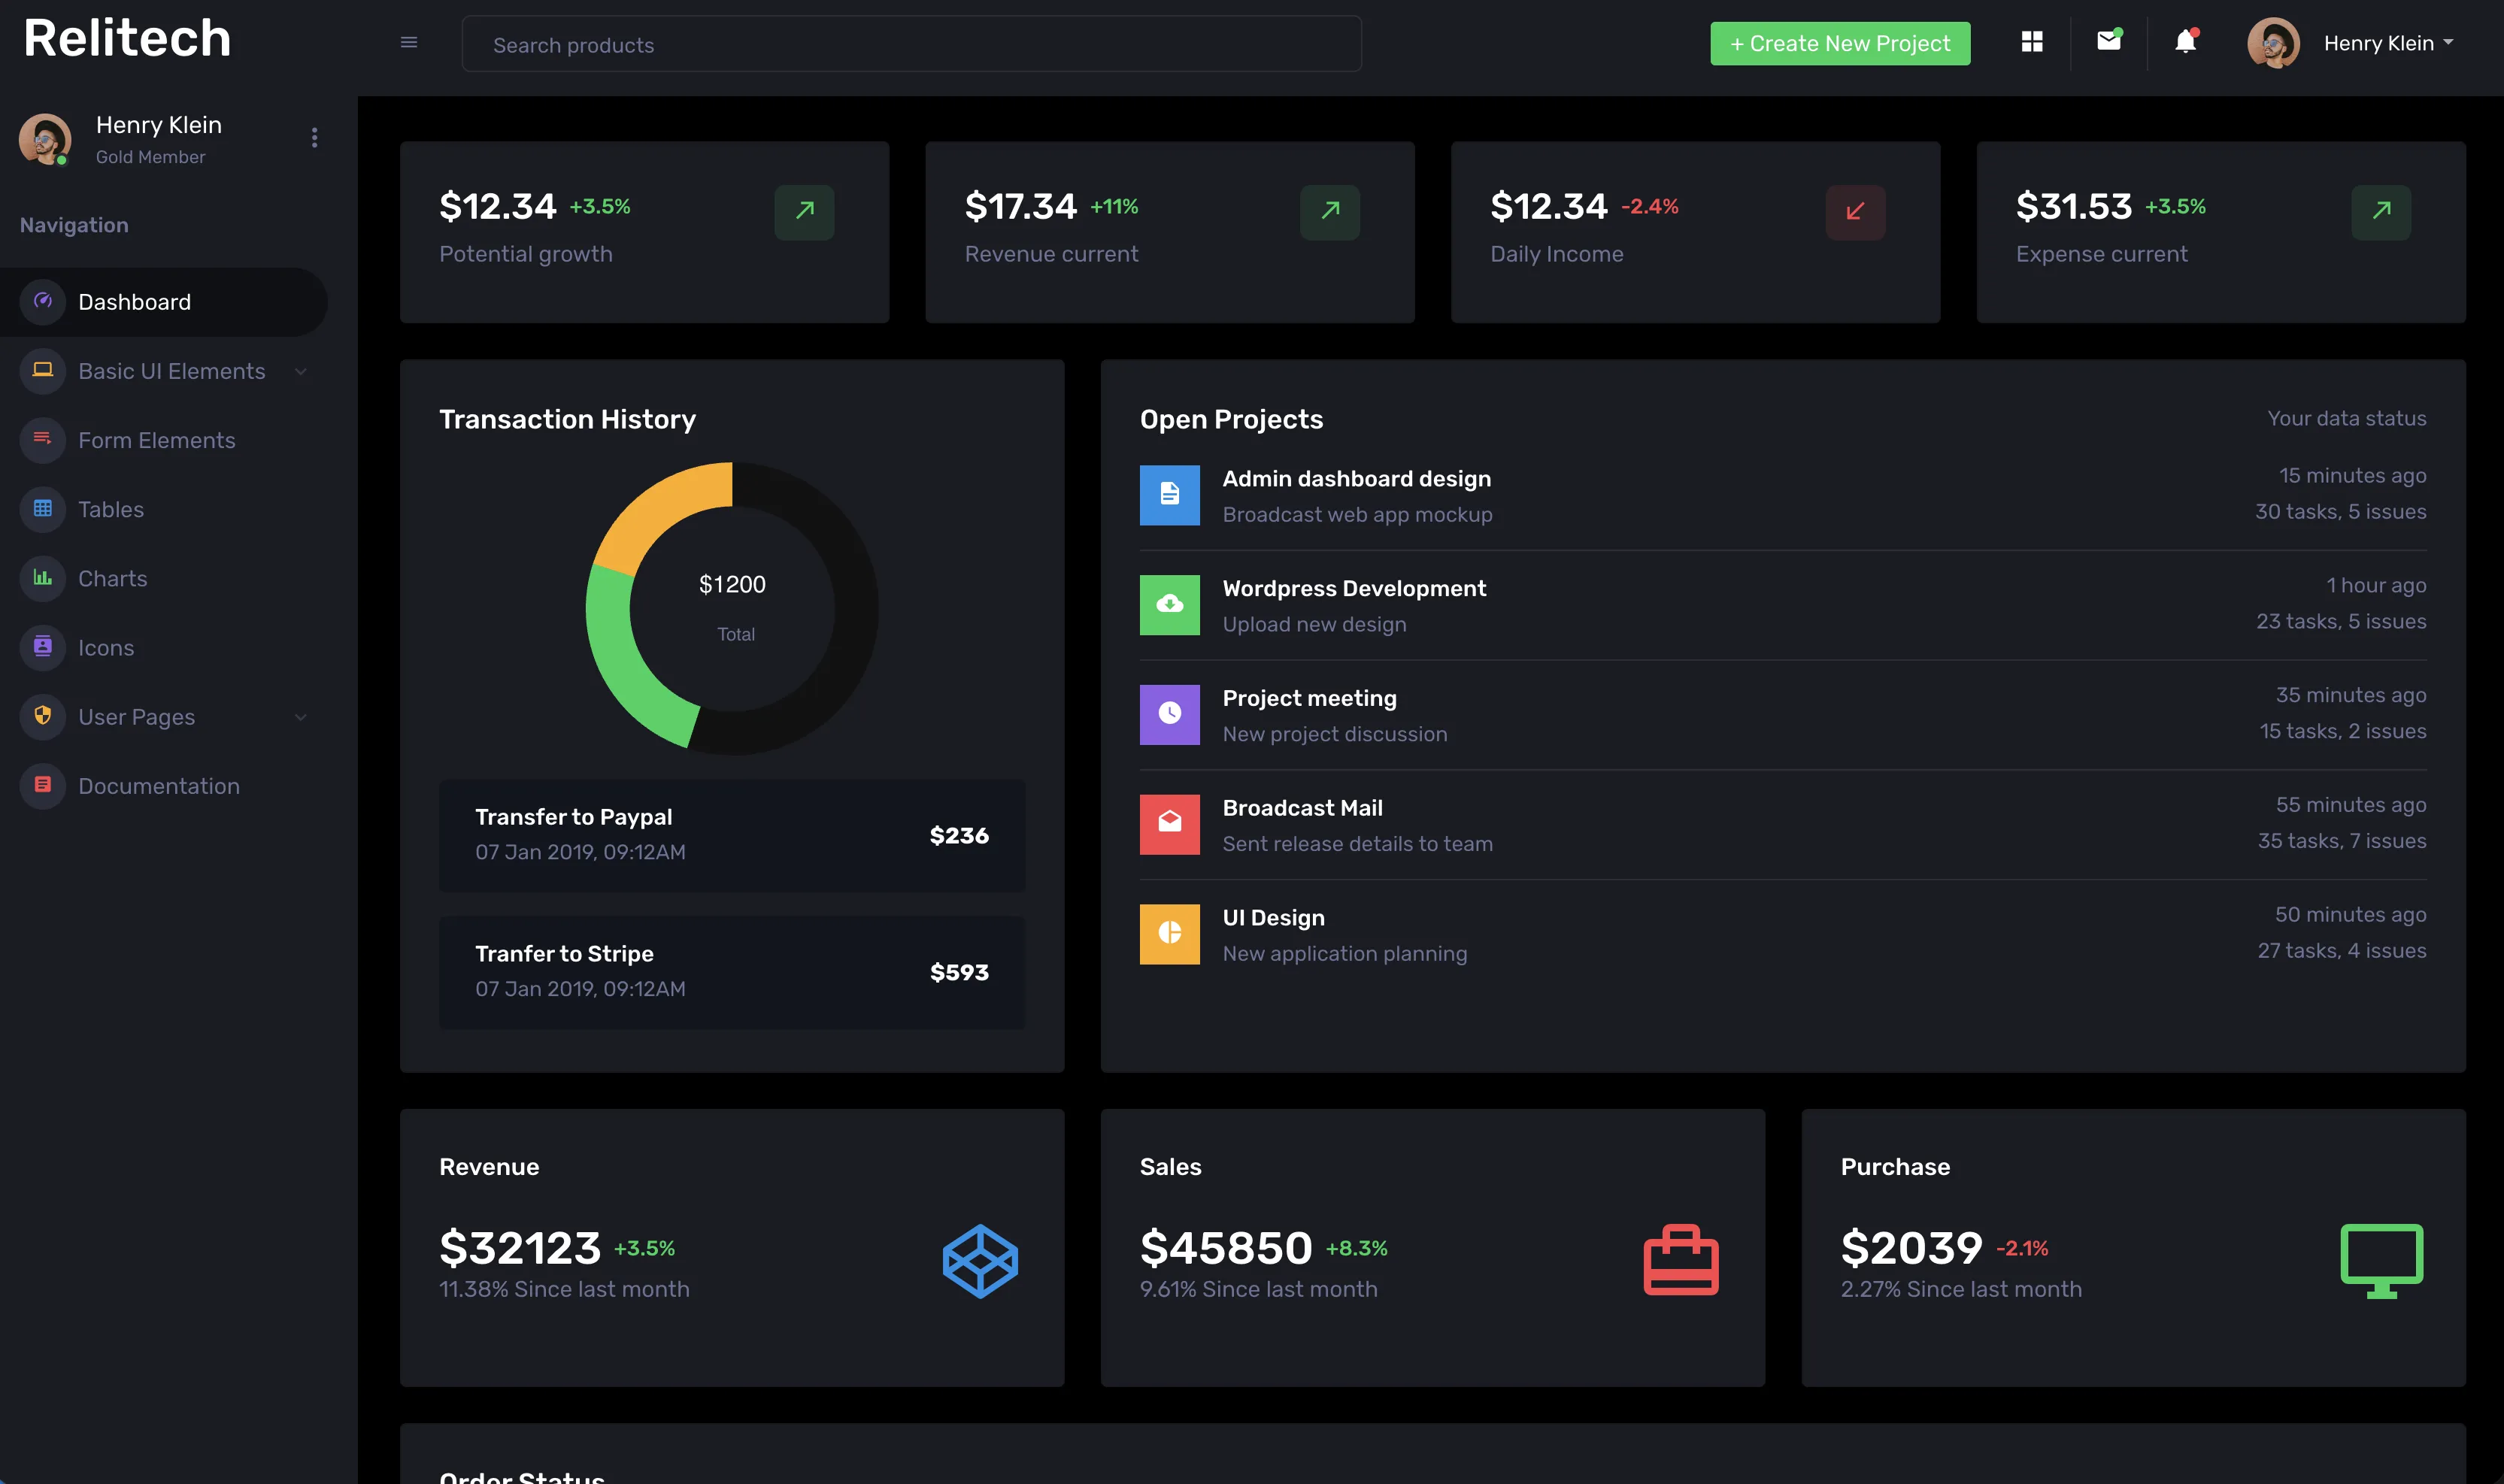This screenshot has height=1484, width=2504.
Task: Open the Broadcast Mail project
Action: coord(1302,807)
